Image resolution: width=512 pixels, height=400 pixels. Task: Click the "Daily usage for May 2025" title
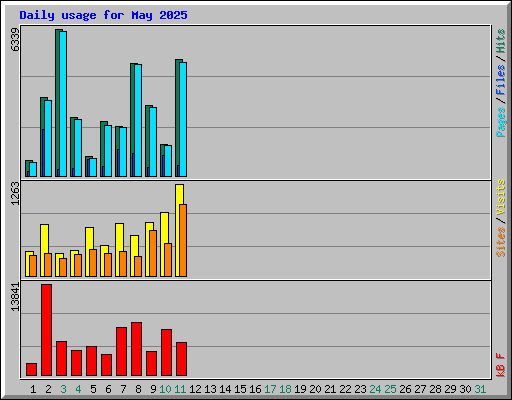103,15
